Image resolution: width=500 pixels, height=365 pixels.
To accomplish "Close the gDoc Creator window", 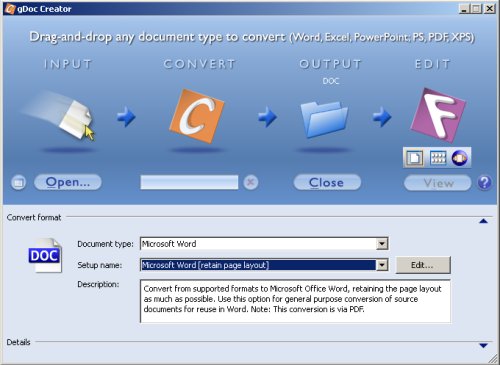I will 489,9.
